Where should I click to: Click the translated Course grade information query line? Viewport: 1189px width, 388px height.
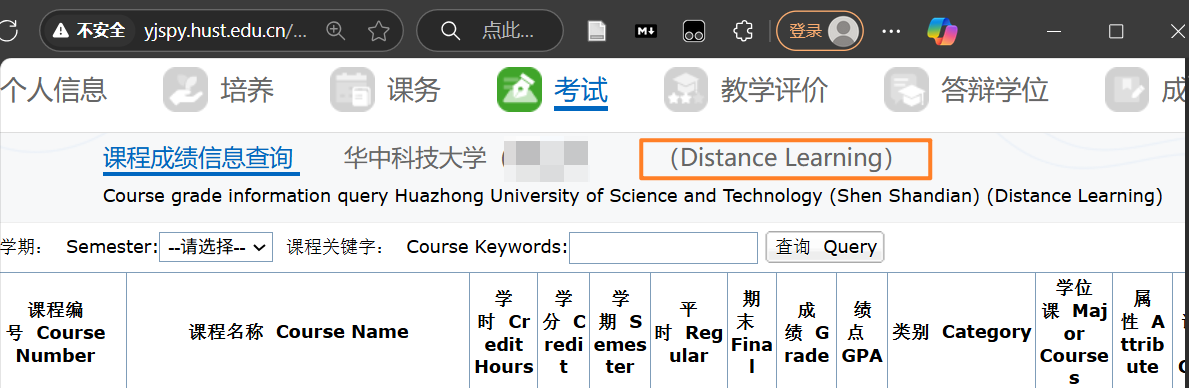632,196
